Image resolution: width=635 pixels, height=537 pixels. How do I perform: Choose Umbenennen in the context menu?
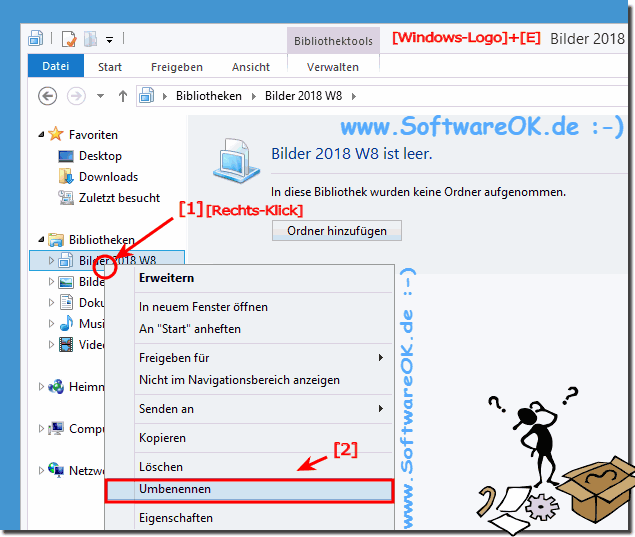tap(249, 490)
